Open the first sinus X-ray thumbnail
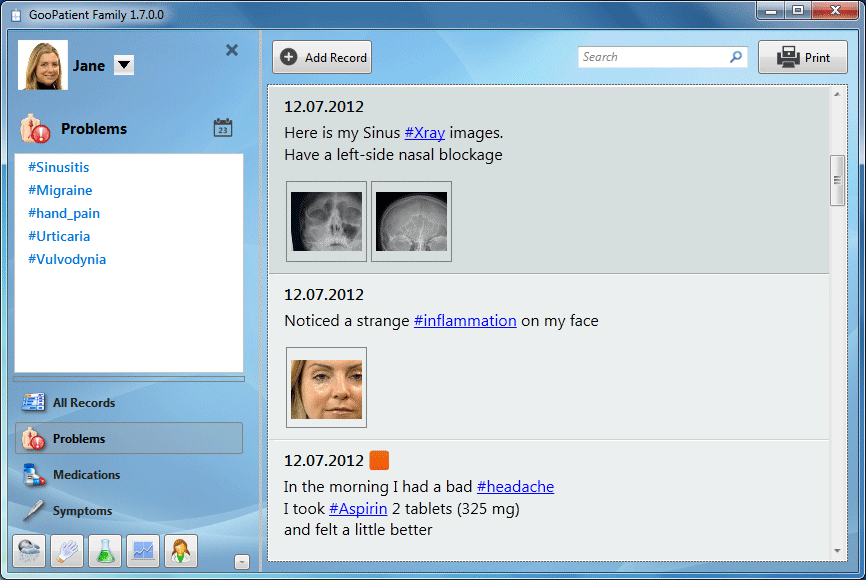The height and width of the screenshot is (580, 866). [326, 222]
